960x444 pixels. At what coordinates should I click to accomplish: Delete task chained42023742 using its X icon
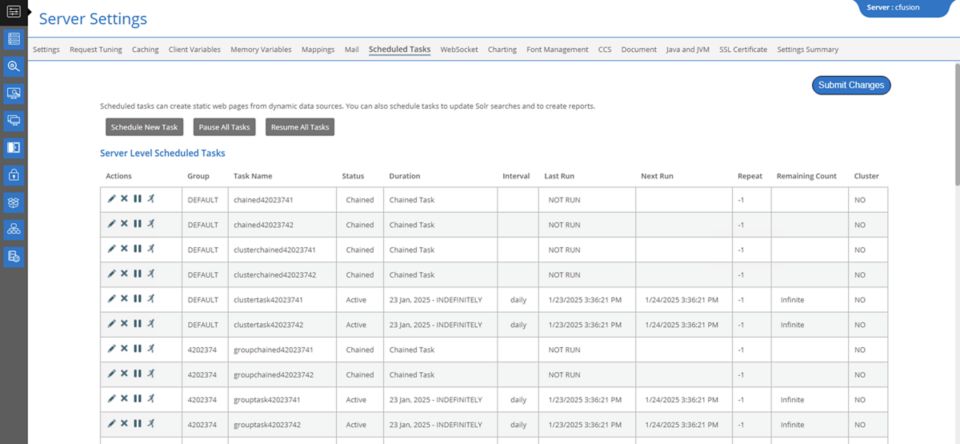coord(124,224)
